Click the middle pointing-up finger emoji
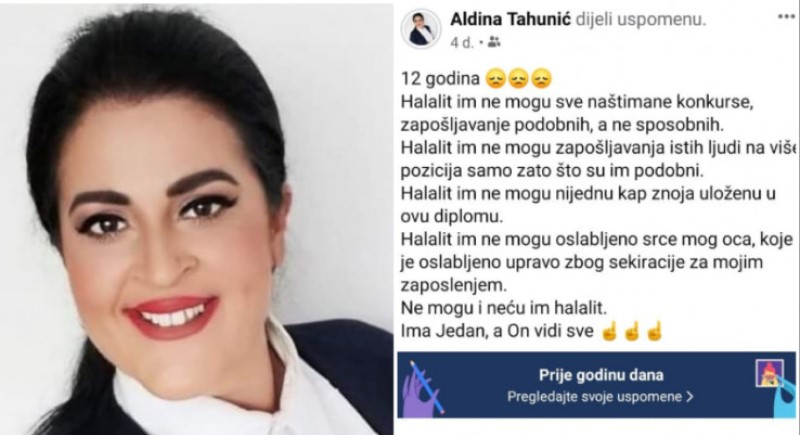Image resolution: width=800 pixels, height=435 pixels. (631, 332)
